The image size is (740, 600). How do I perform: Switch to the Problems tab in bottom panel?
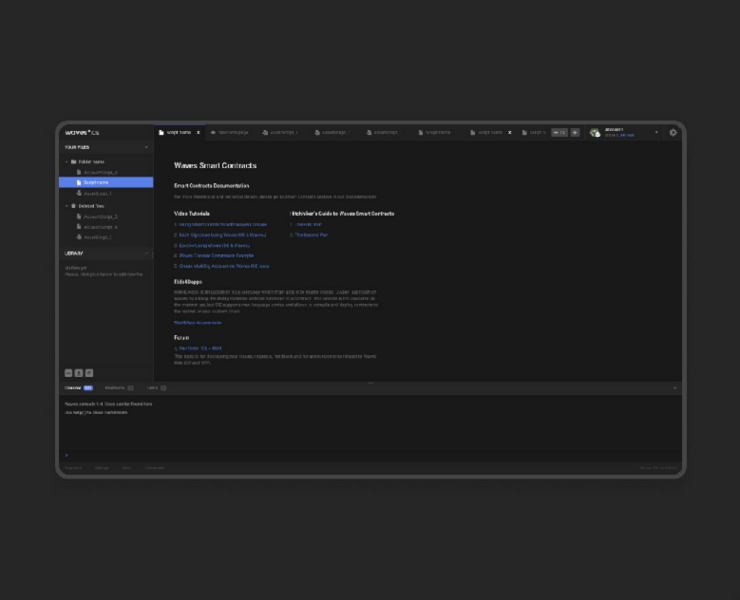click(x=117, y=388)
